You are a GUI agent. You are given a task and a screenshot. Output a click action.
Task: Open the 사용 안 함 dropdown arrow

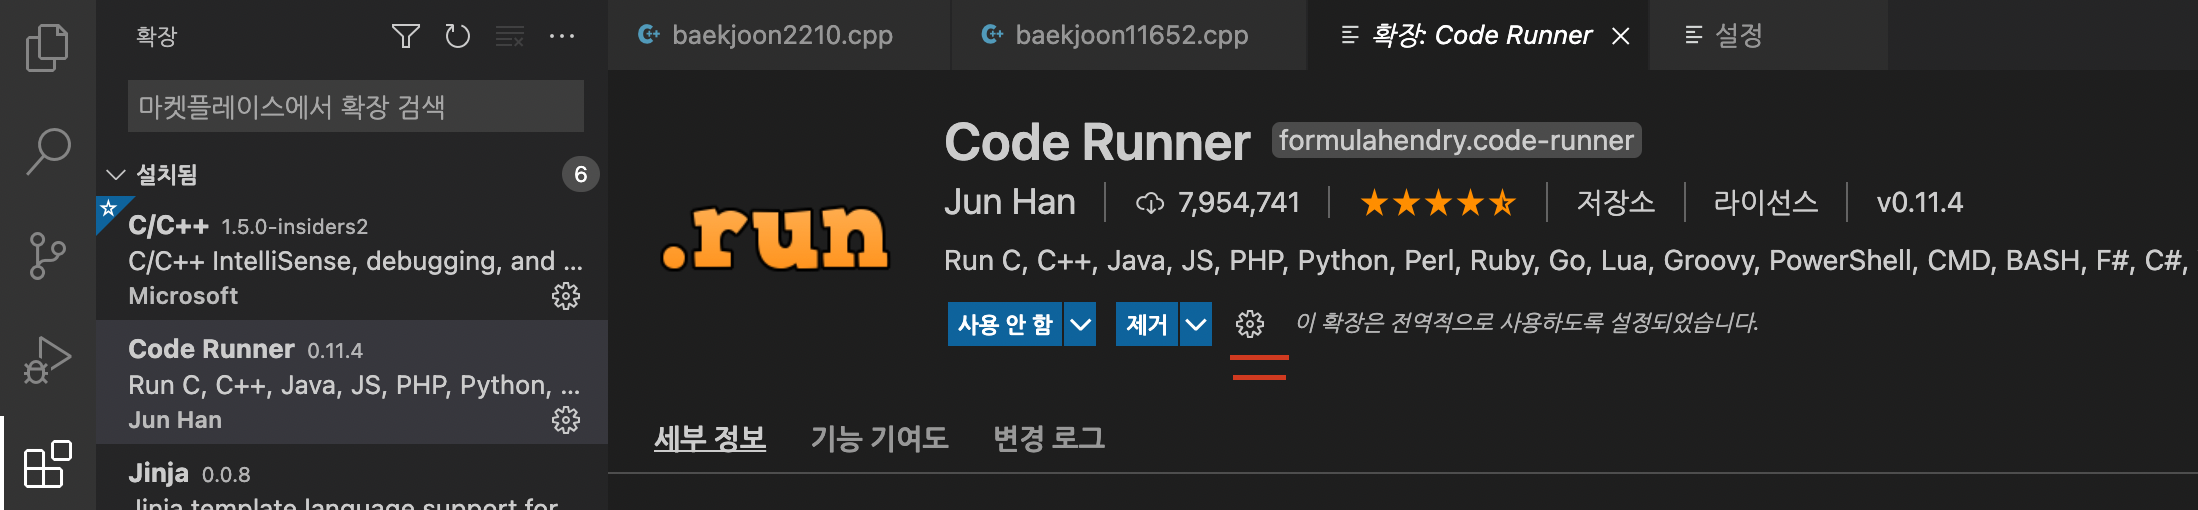pyautogui.click(x=1080, y=324)
